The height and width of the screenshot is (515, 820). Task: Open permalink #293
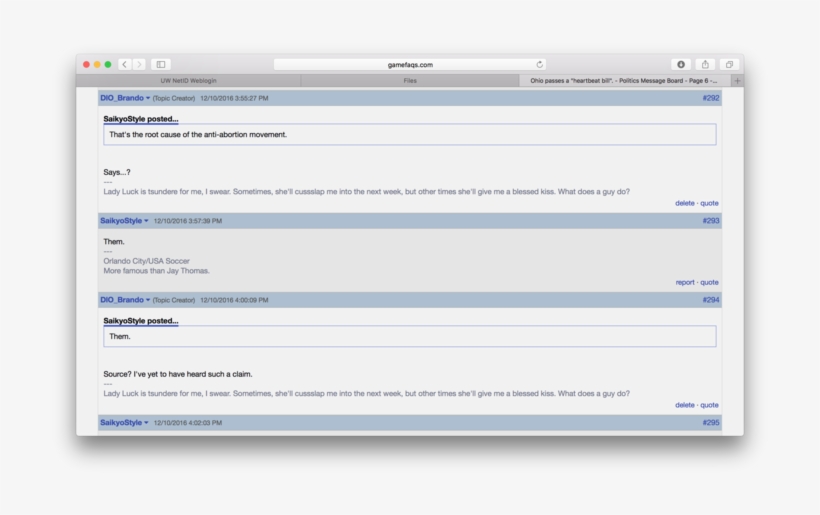711,221
